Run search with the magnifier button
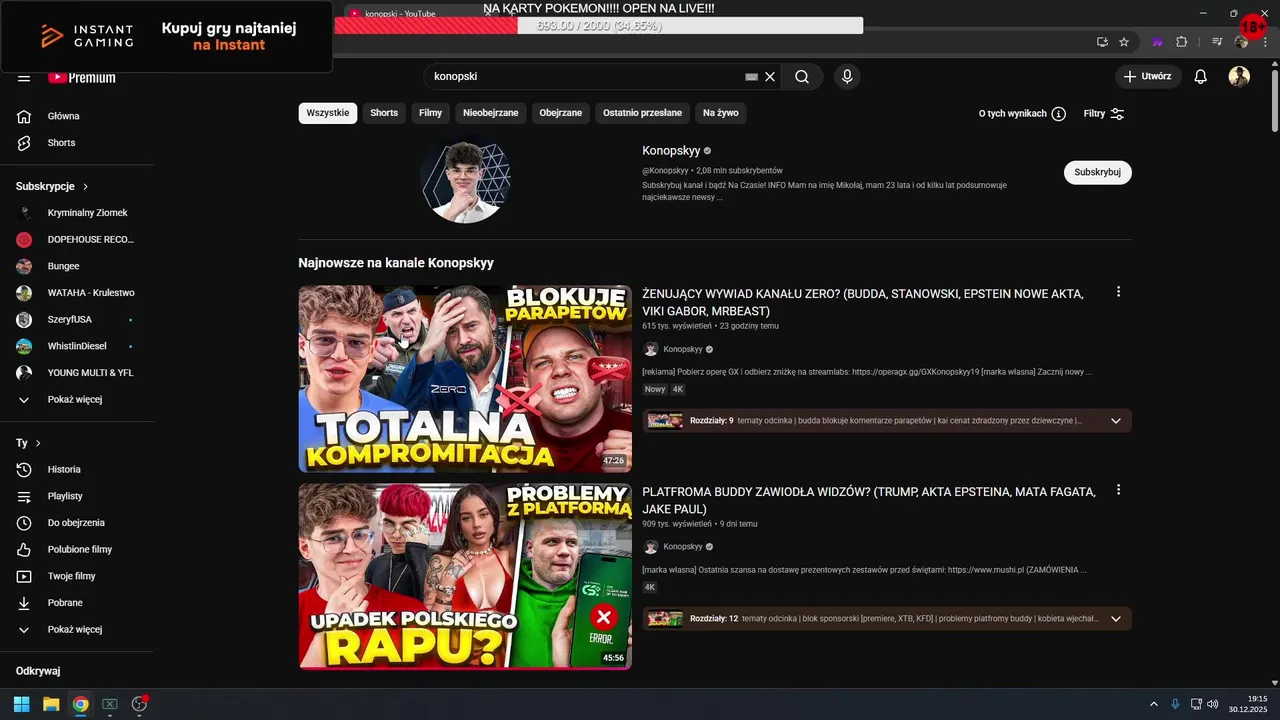1280x720 pixels. pos(802,76)
